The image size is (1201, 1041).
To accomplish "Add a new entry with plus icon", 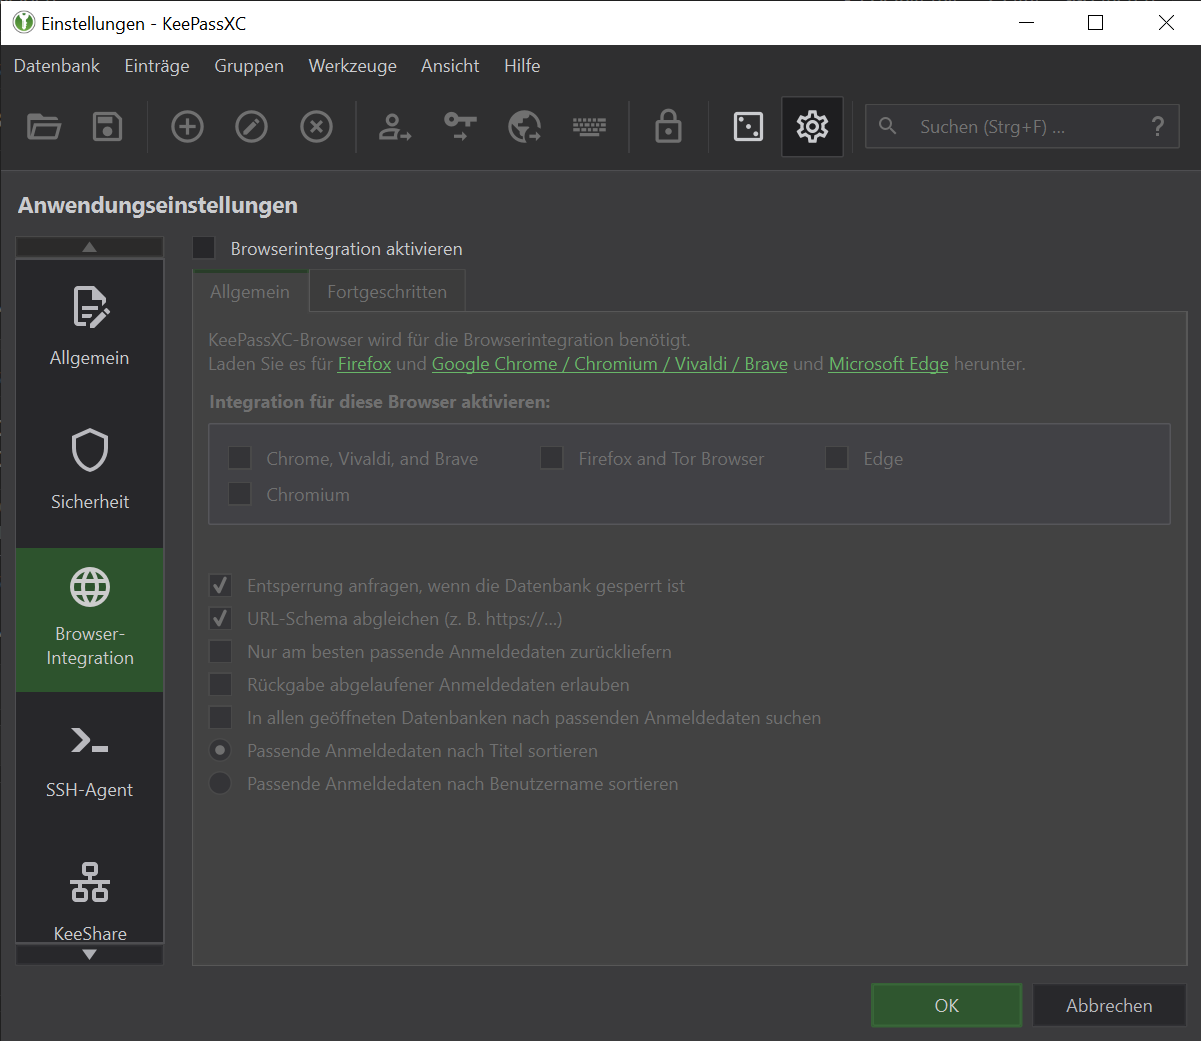I will click(187, 127).
